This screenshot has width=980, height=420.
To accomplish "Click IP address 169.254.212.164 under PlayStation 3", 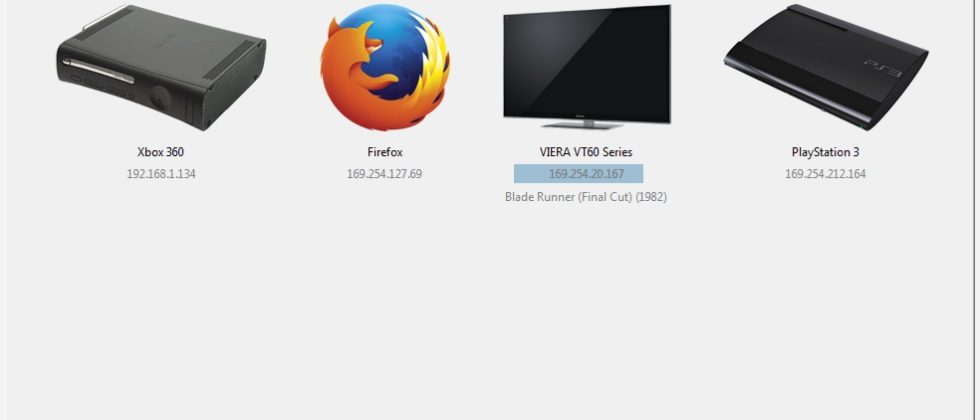I will coord(826,174).
